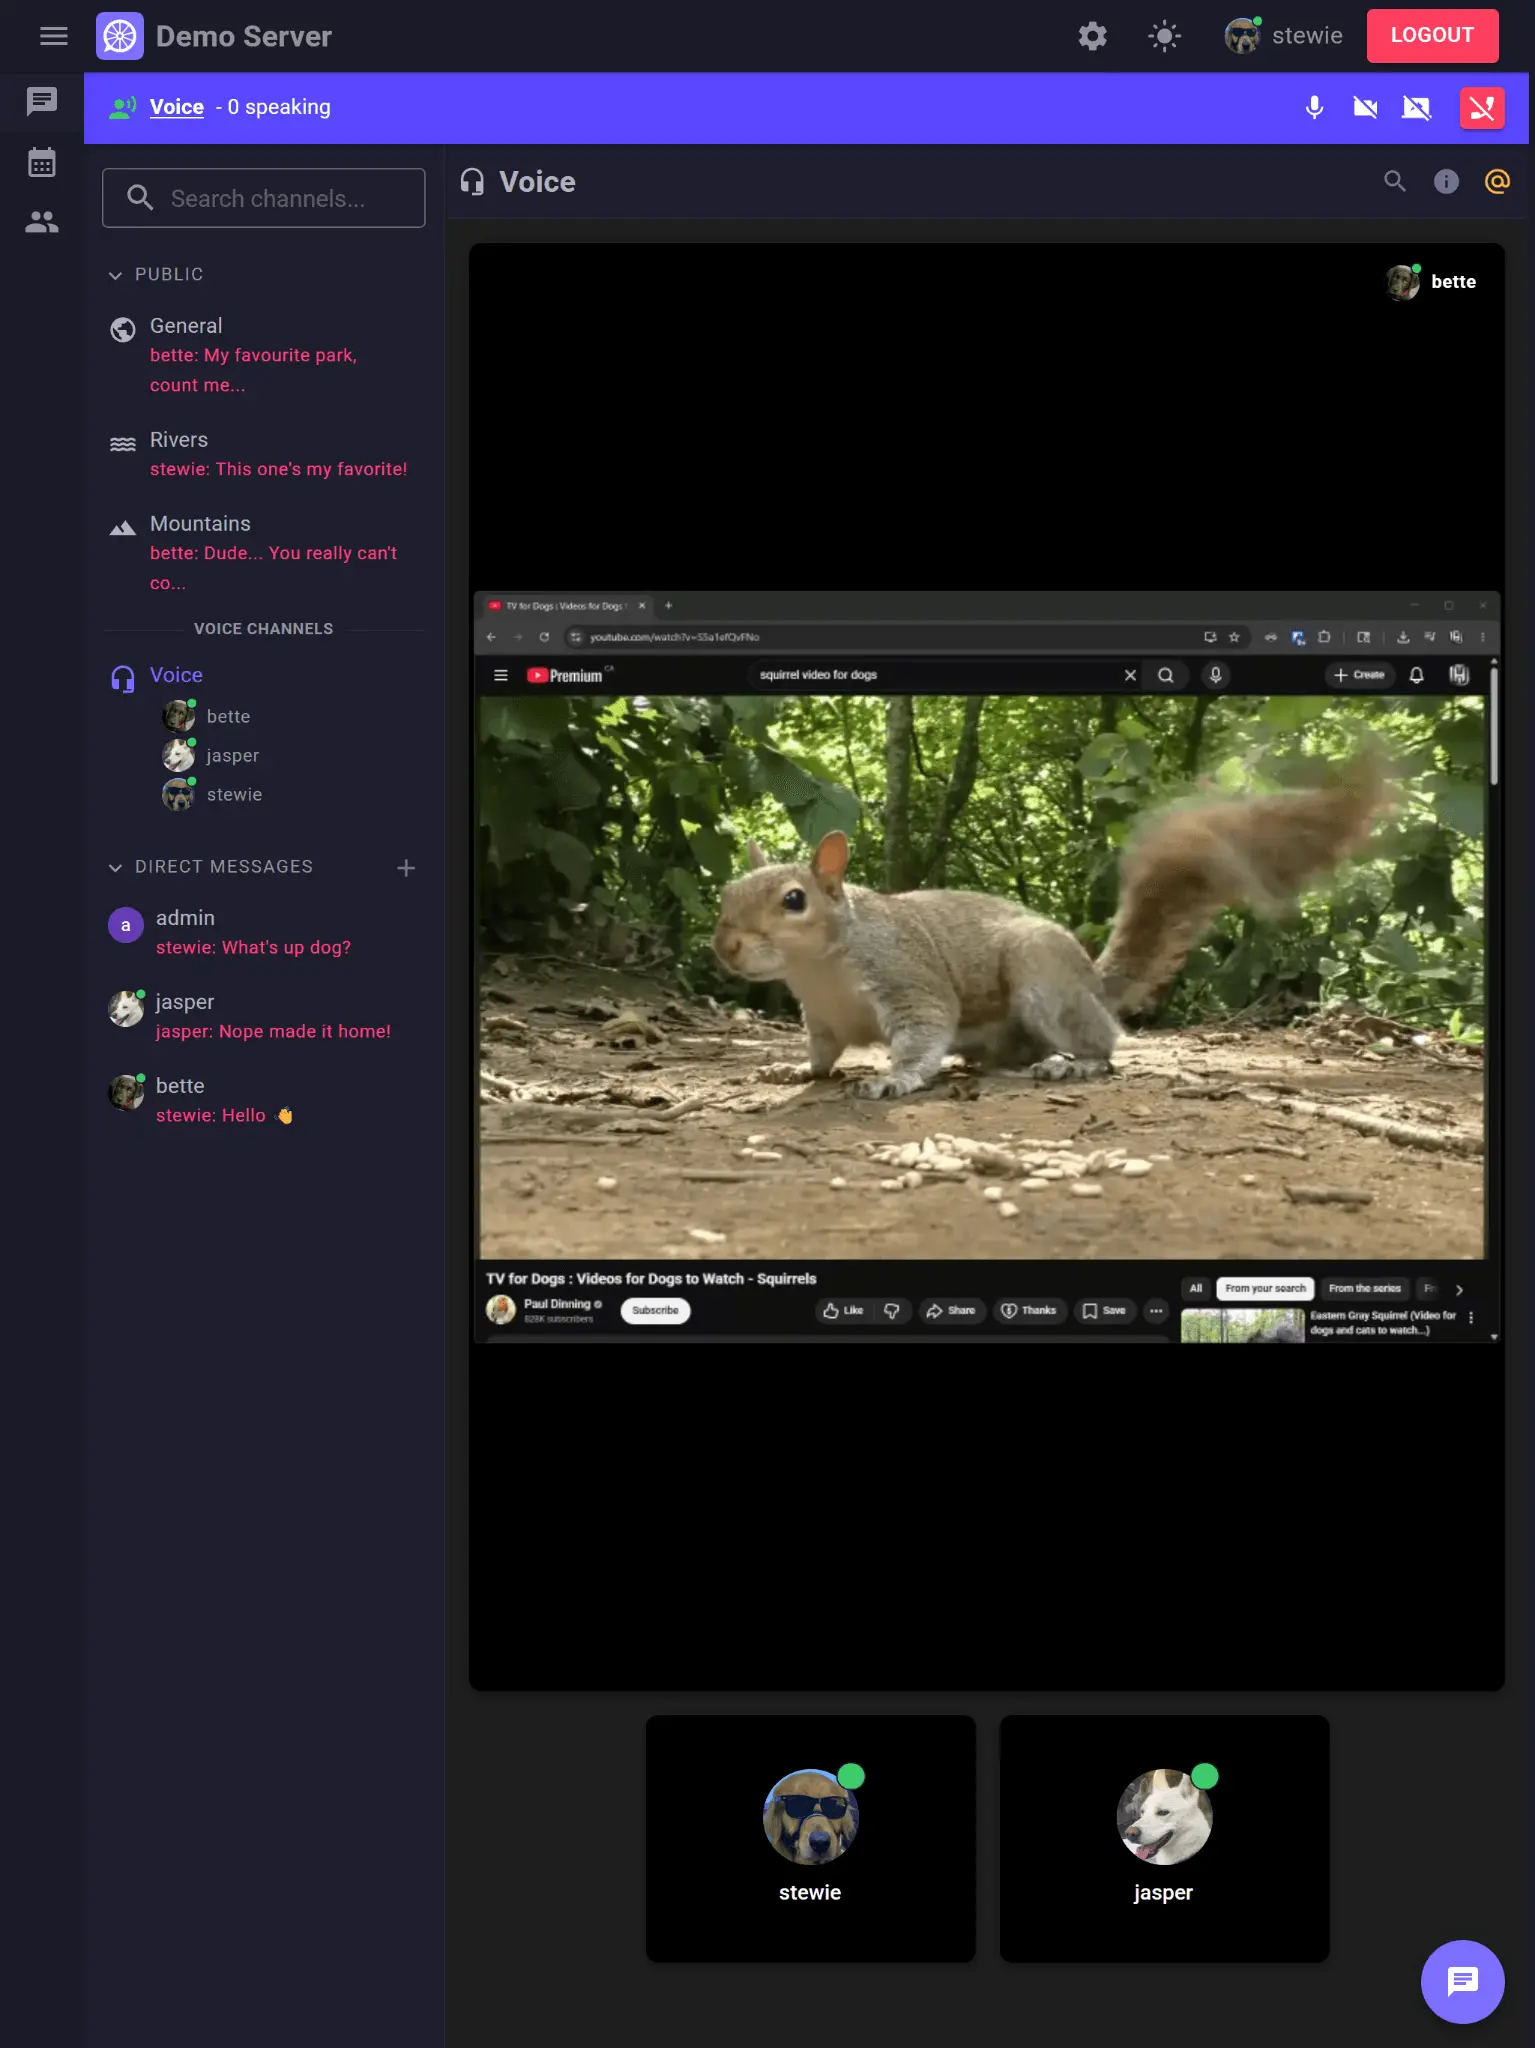
Task: Select jasper's participant tile
Action: (x=1164, y=1838)
